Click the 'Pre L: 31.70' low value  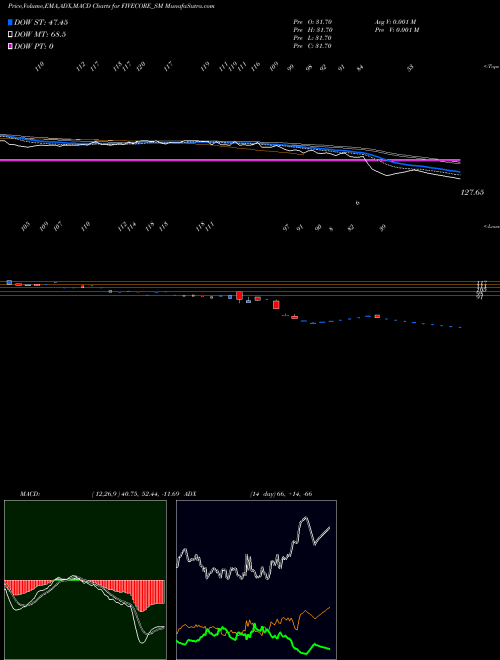pos(313,38)
